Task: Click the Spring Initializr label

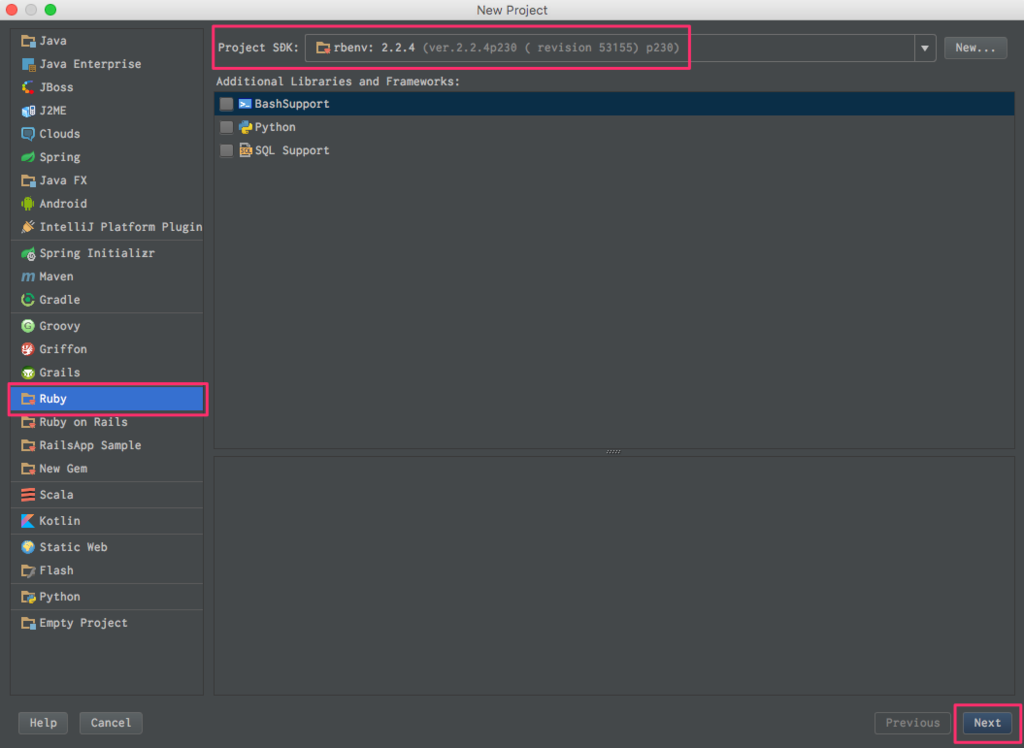Action: [97, 253]
